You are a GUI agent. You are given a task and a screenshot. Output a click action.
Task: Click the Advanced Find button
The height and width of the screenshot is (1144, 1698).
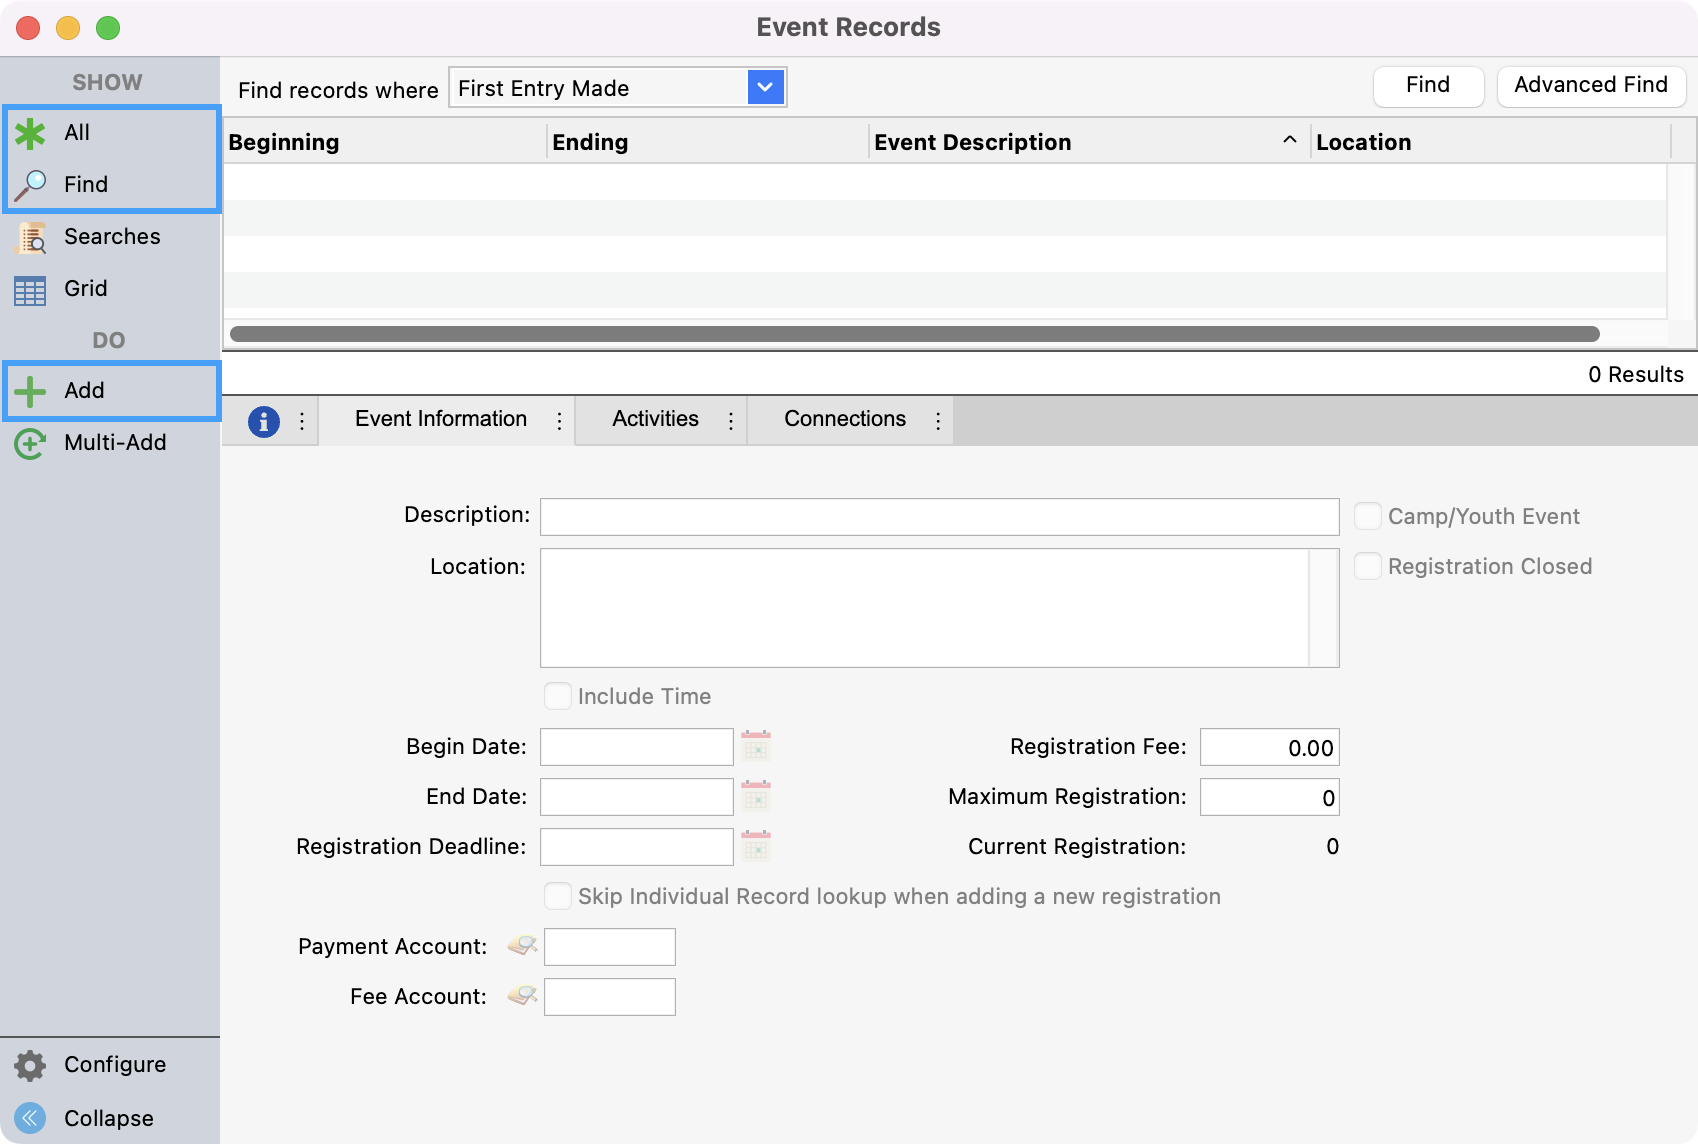coord(1590,85)
